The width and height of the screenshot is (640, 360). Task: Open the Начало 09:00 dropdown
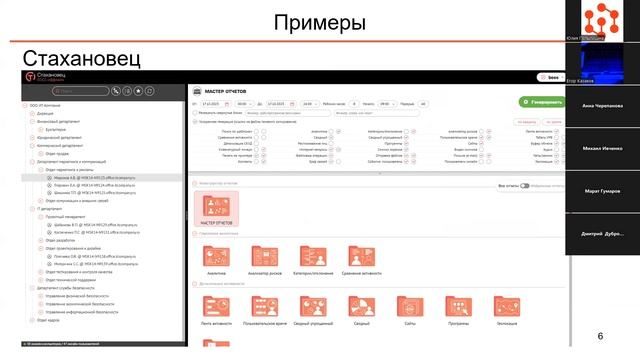[387, 104]
